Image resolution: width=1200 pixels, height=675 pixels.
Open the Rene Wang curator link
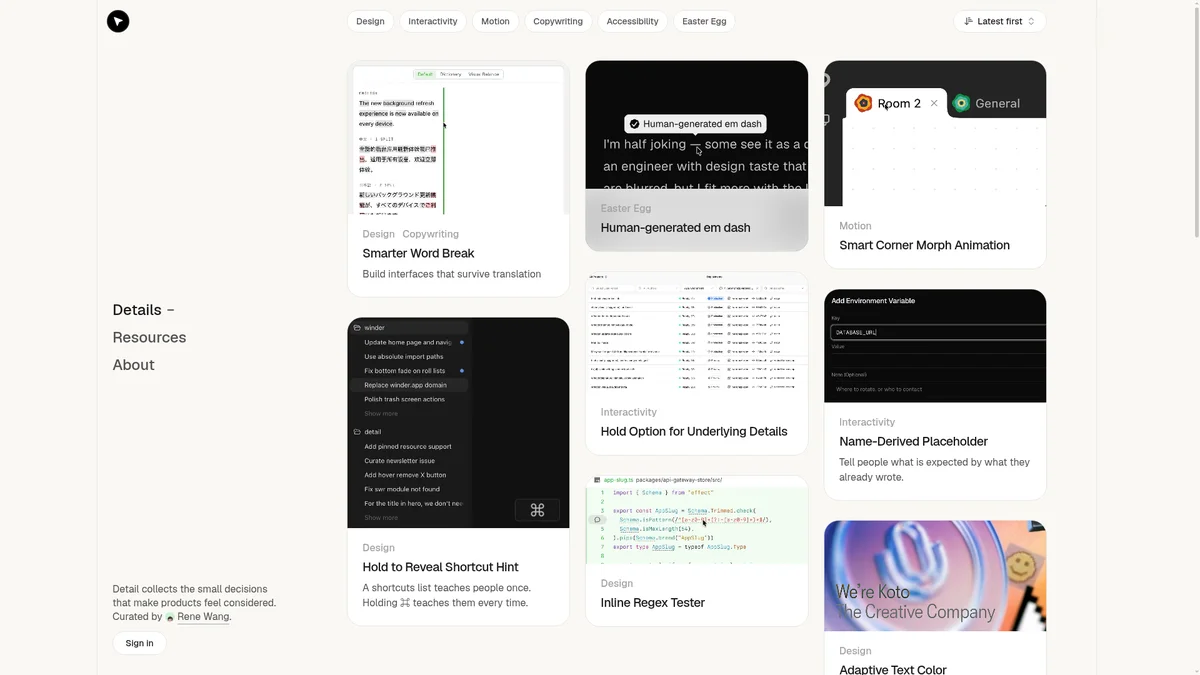click(203, 617)
